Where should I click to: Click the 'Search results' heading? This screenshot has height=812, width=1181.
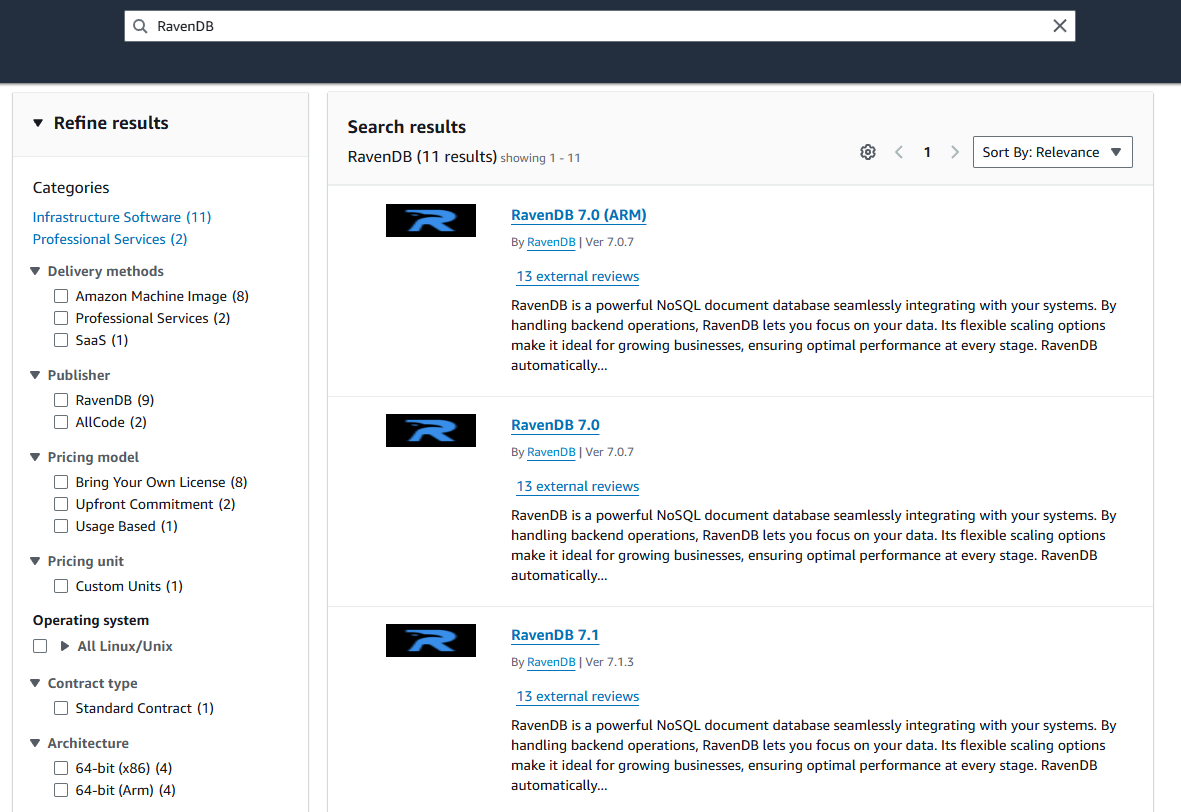pos(407,127)
